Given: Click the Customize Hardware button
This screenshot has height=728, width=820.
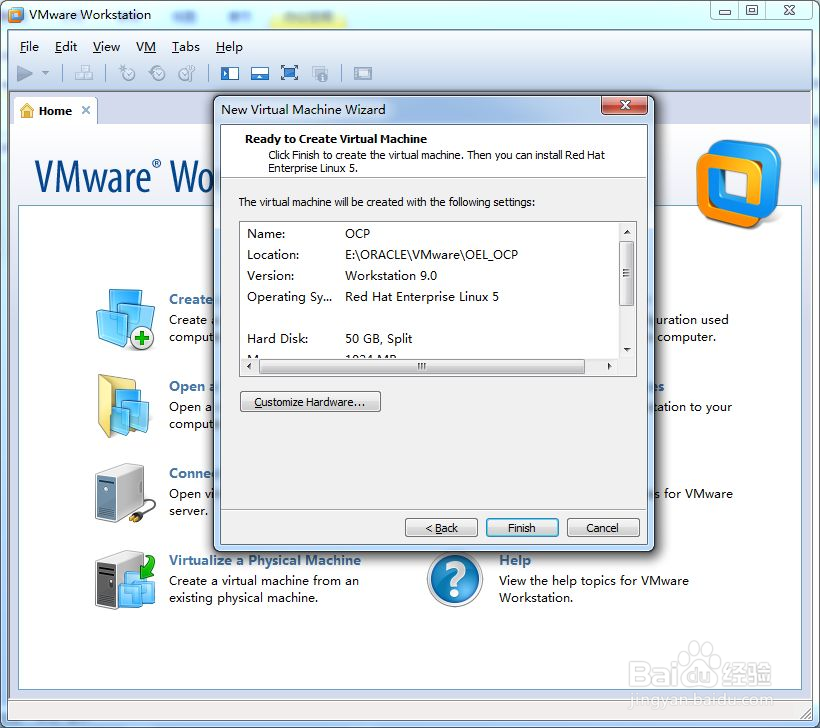Looking at the screenshot, I should 310,402.
